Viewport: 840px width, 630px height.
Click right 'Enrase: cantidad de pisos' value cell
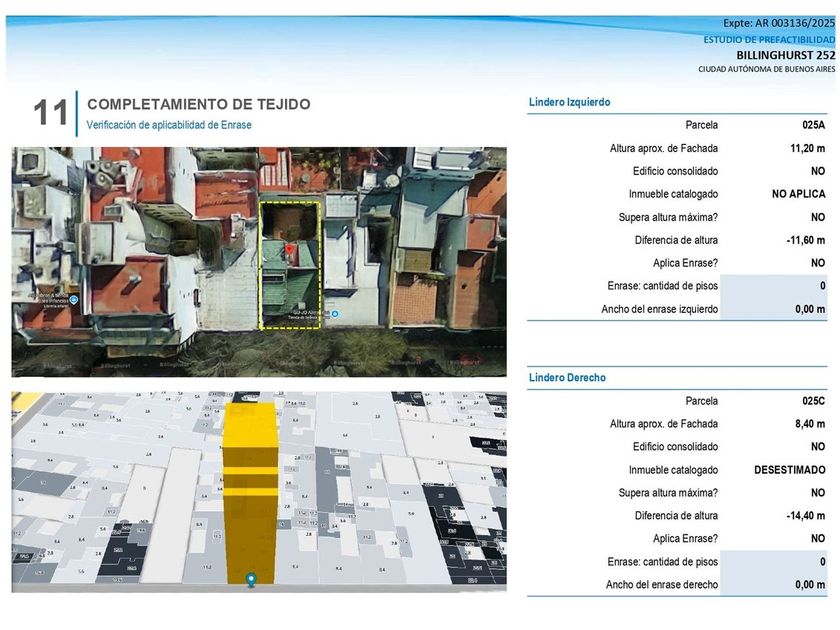[x=774, y=561]
